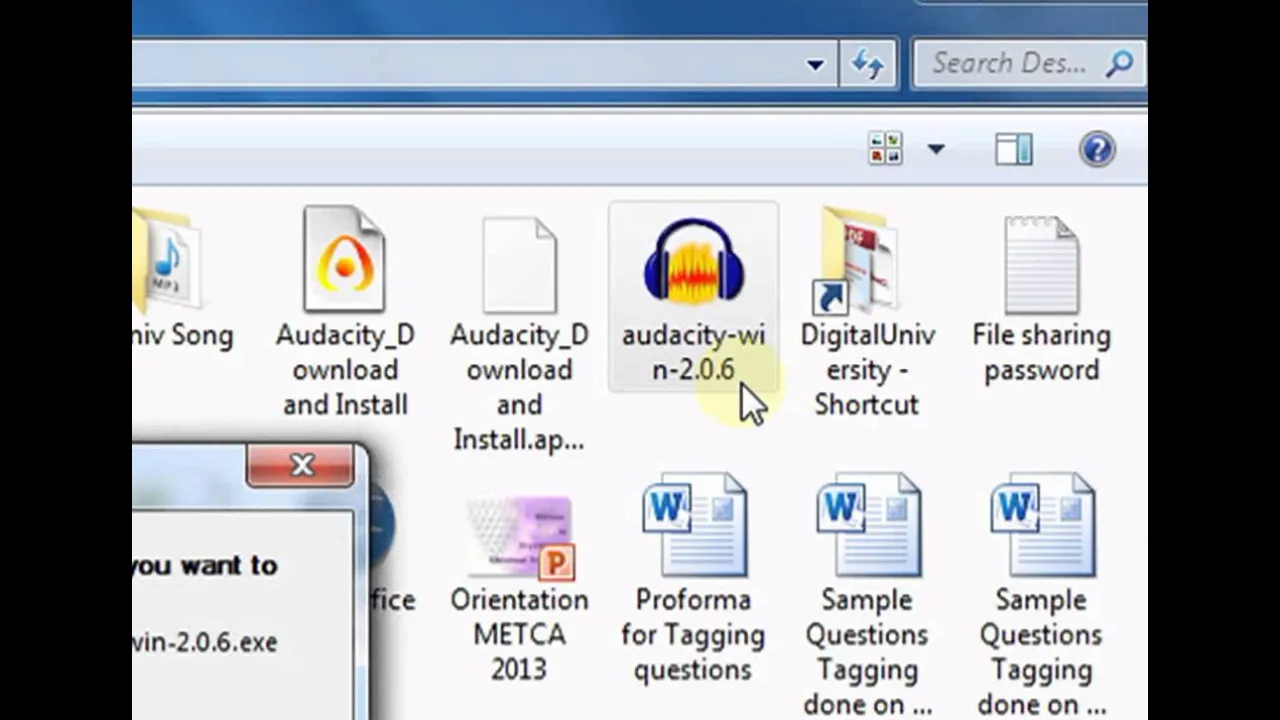The image size is (1280, 720).
Task: Select the blank Audacity_Download and Install.ap... file icon
Action: (x=519, y=264)
